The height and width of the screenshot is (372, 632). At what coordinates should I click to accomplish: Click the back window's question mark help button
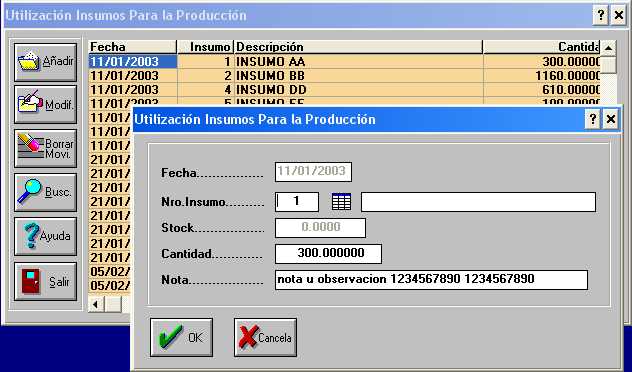coord(601,15)
